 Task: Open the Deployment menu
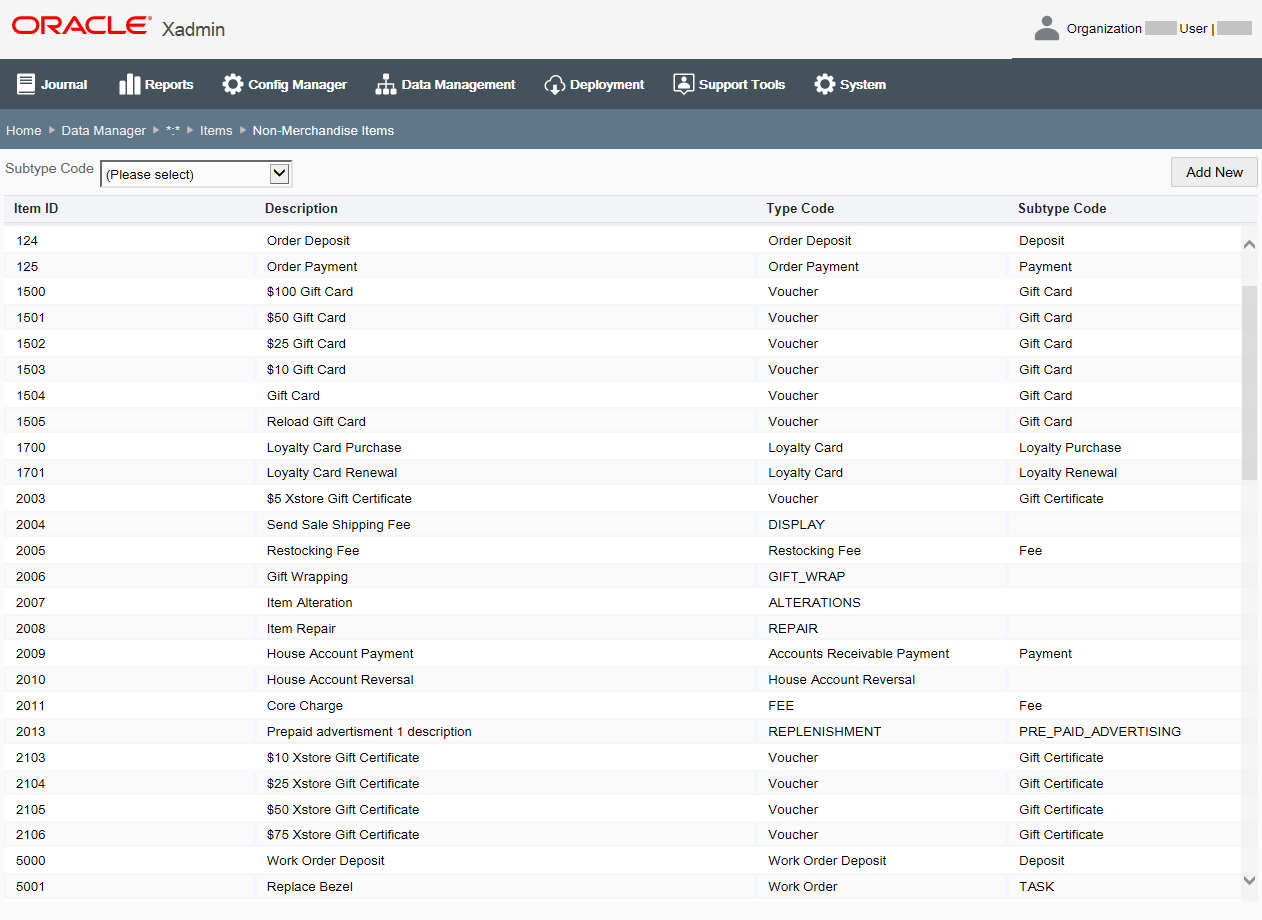pos(594,84)
